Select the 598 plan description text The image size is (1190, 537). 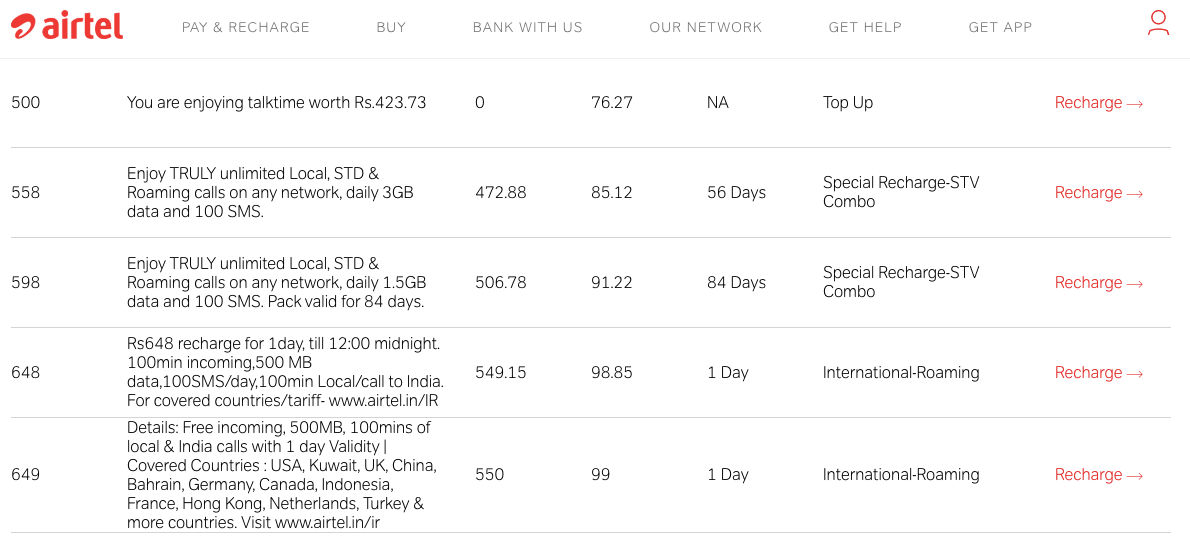coord(276,283)
